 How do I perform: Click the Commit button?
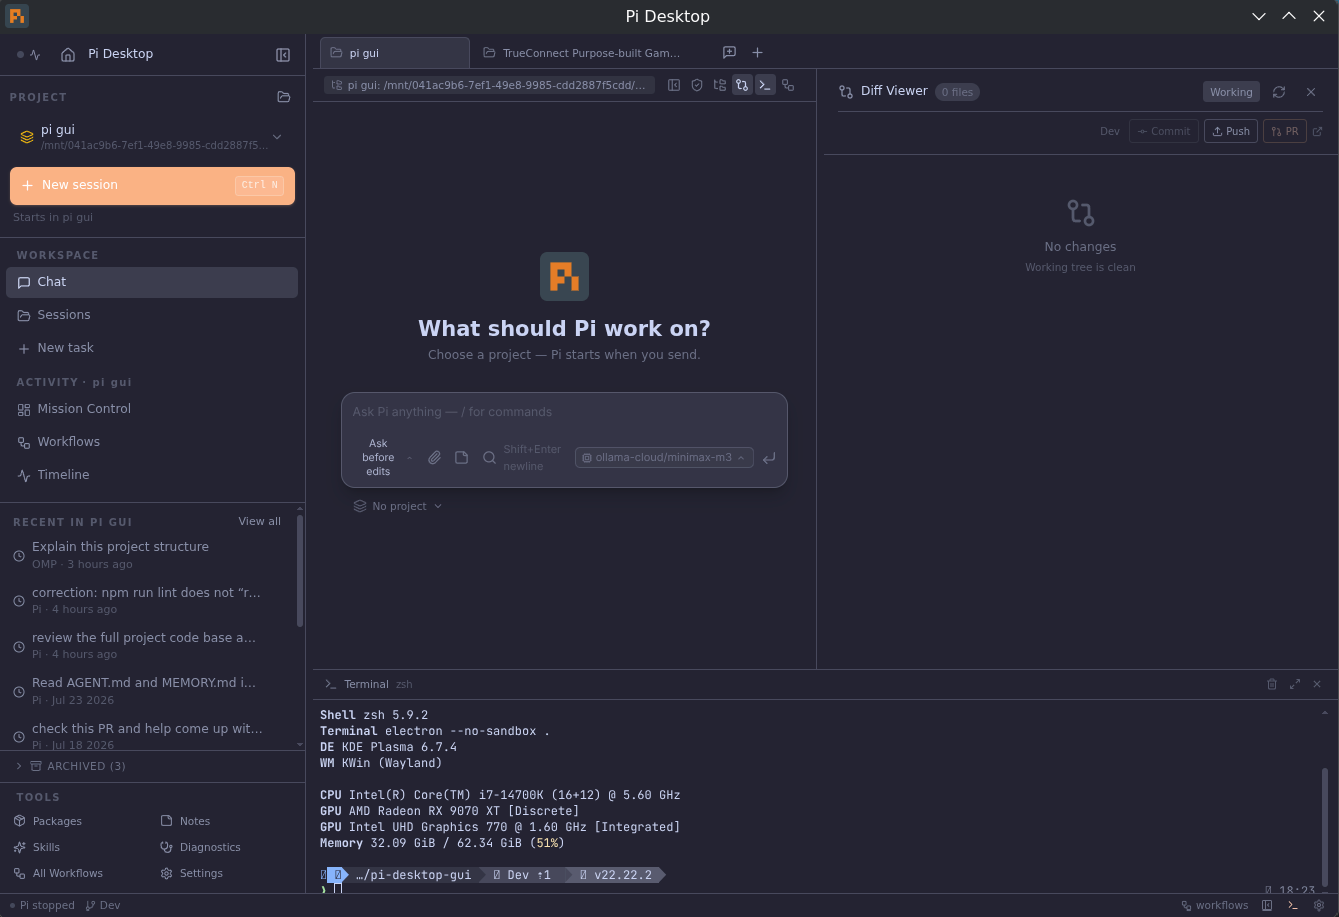[1164, 131]
